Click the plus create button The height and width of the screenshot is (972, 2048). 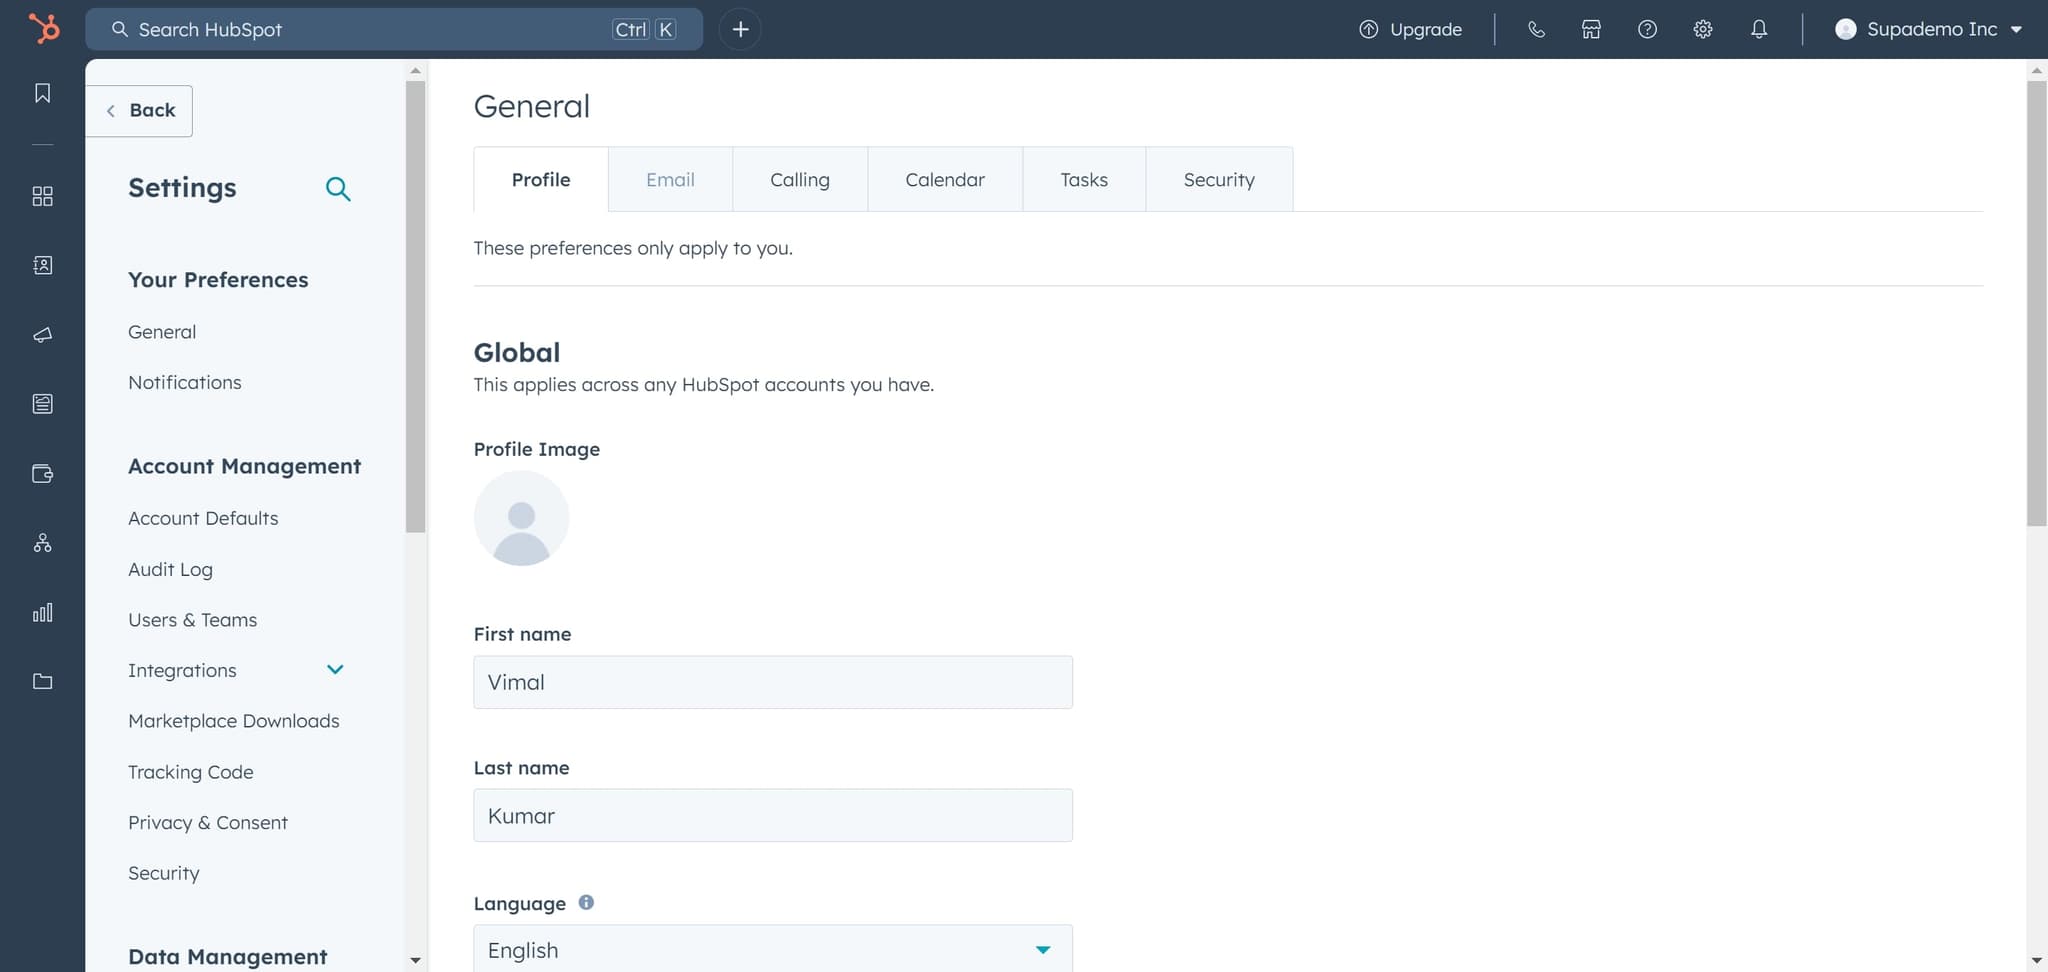(x=740, y=29)
